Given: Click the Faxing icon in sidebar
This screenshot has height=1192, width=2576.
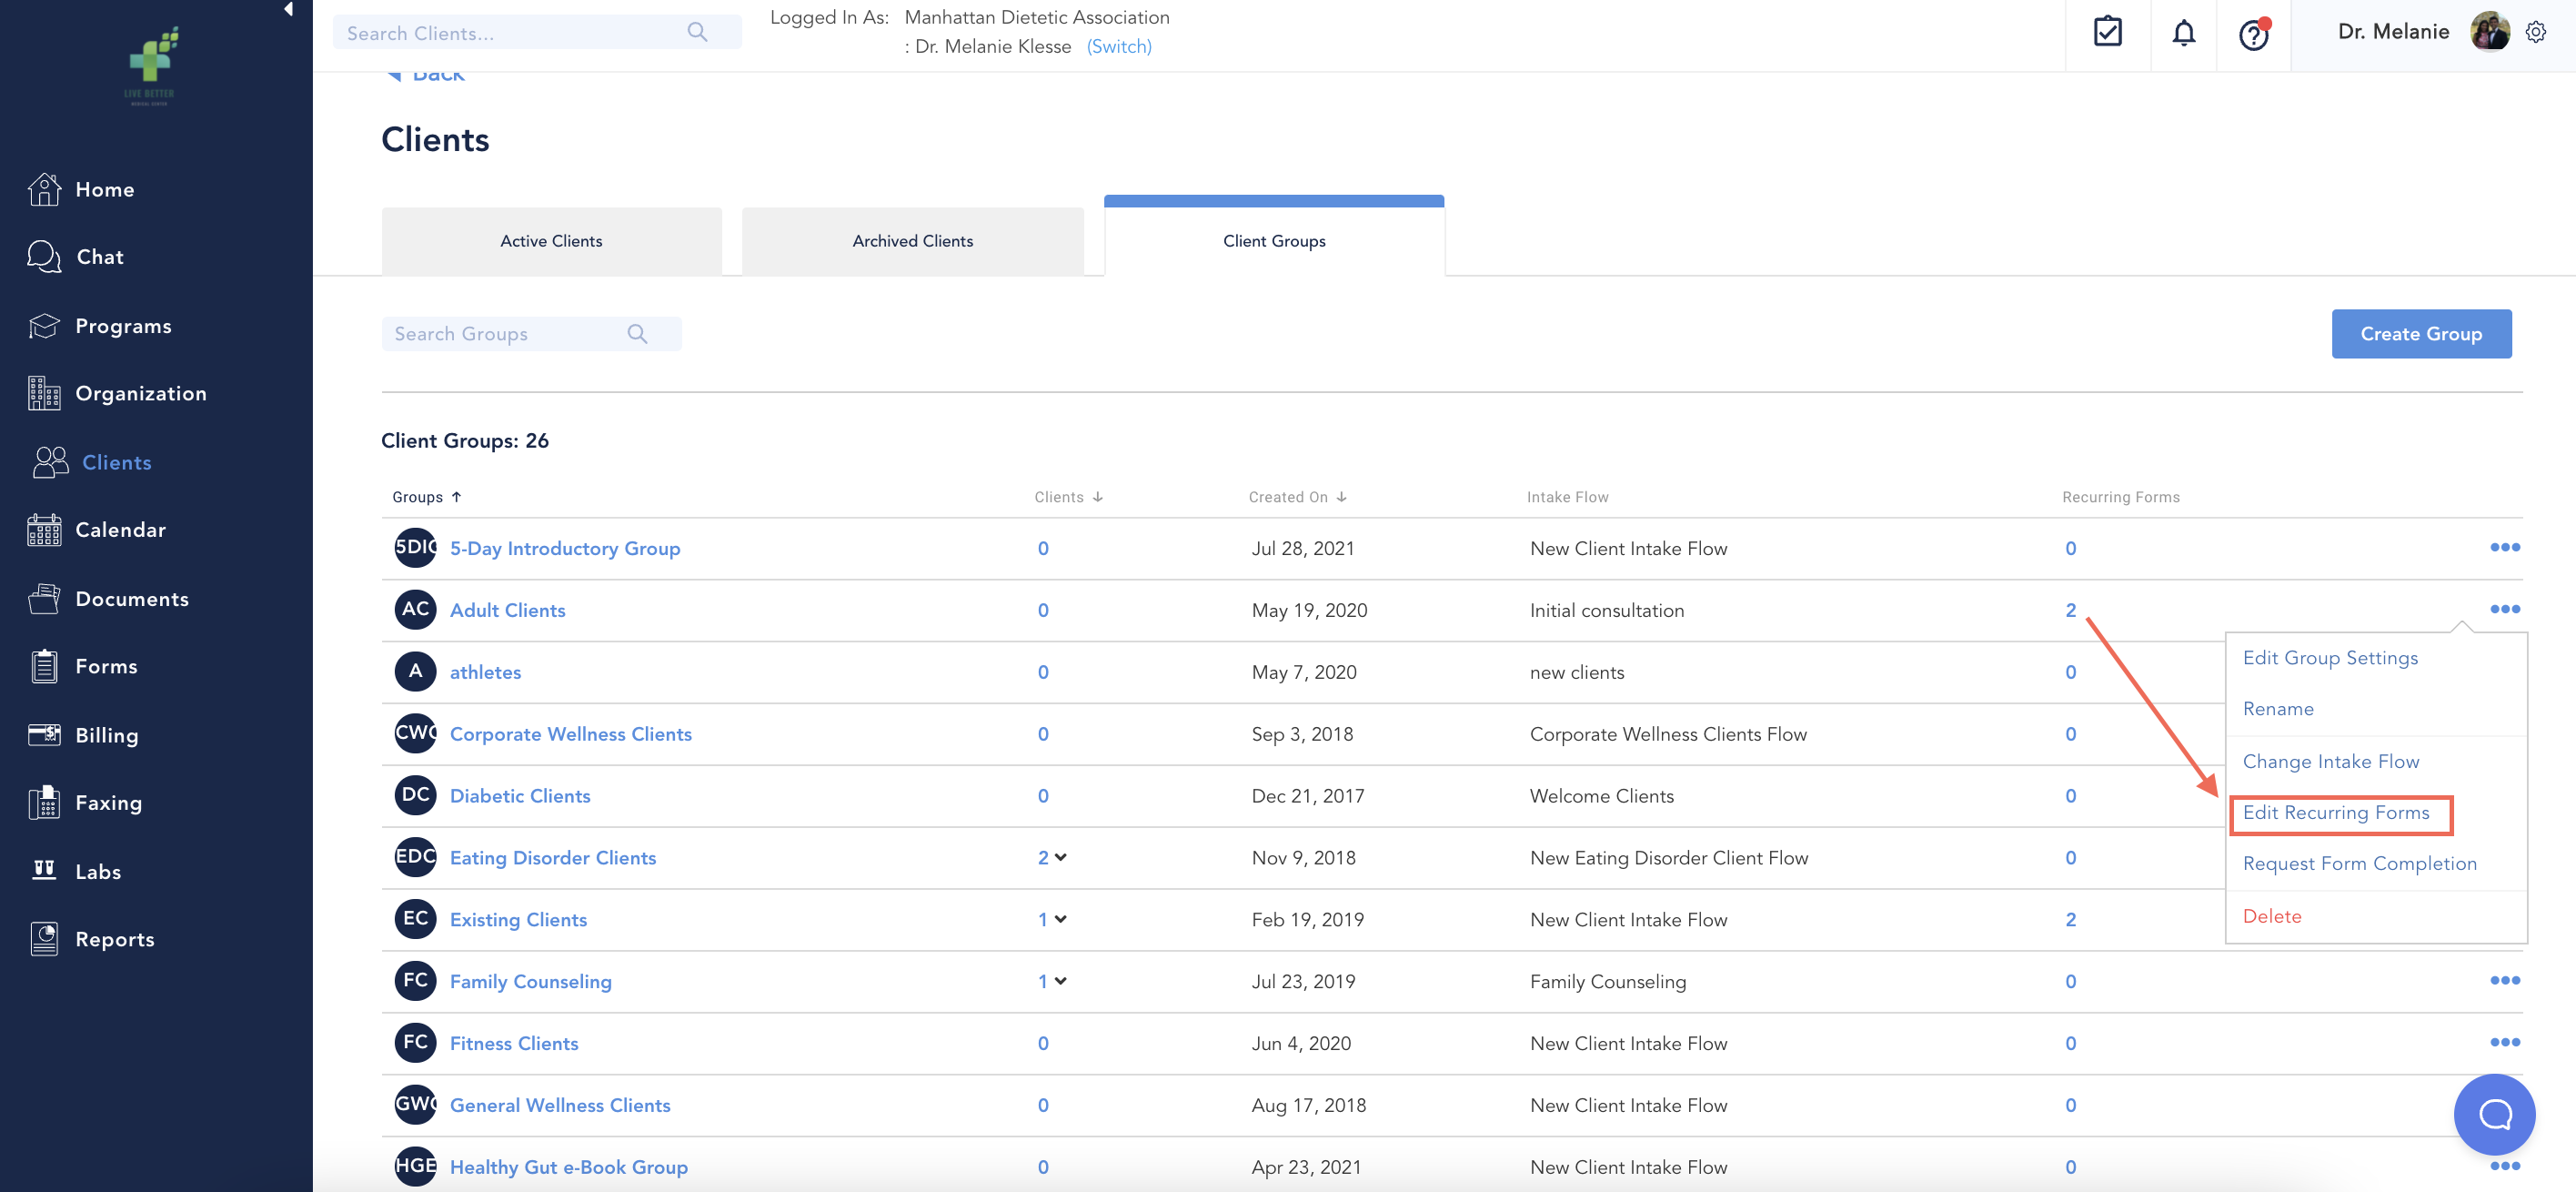Looking at the screenshot, I should tap(44, 802).
